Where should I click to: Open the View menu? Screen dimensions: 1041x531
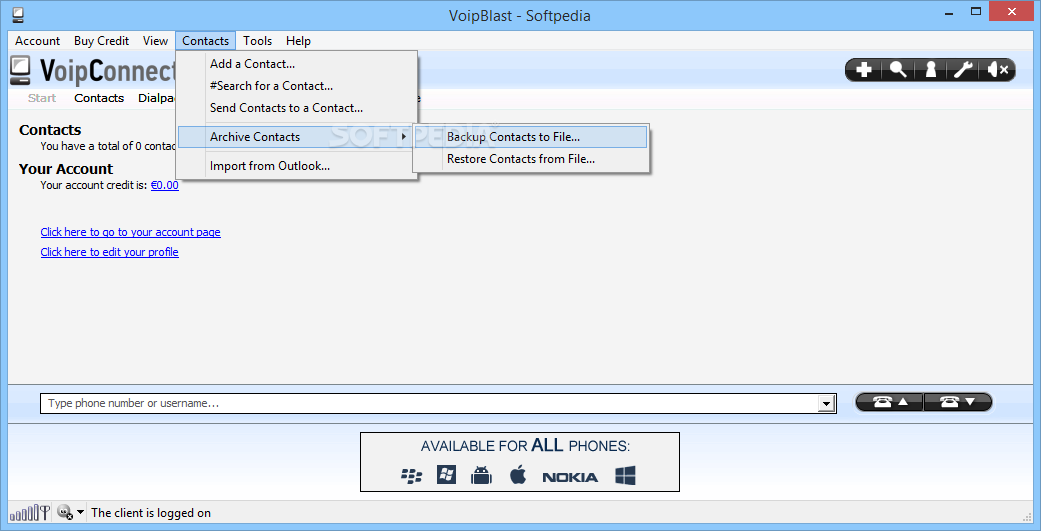(x=155, y=40)
